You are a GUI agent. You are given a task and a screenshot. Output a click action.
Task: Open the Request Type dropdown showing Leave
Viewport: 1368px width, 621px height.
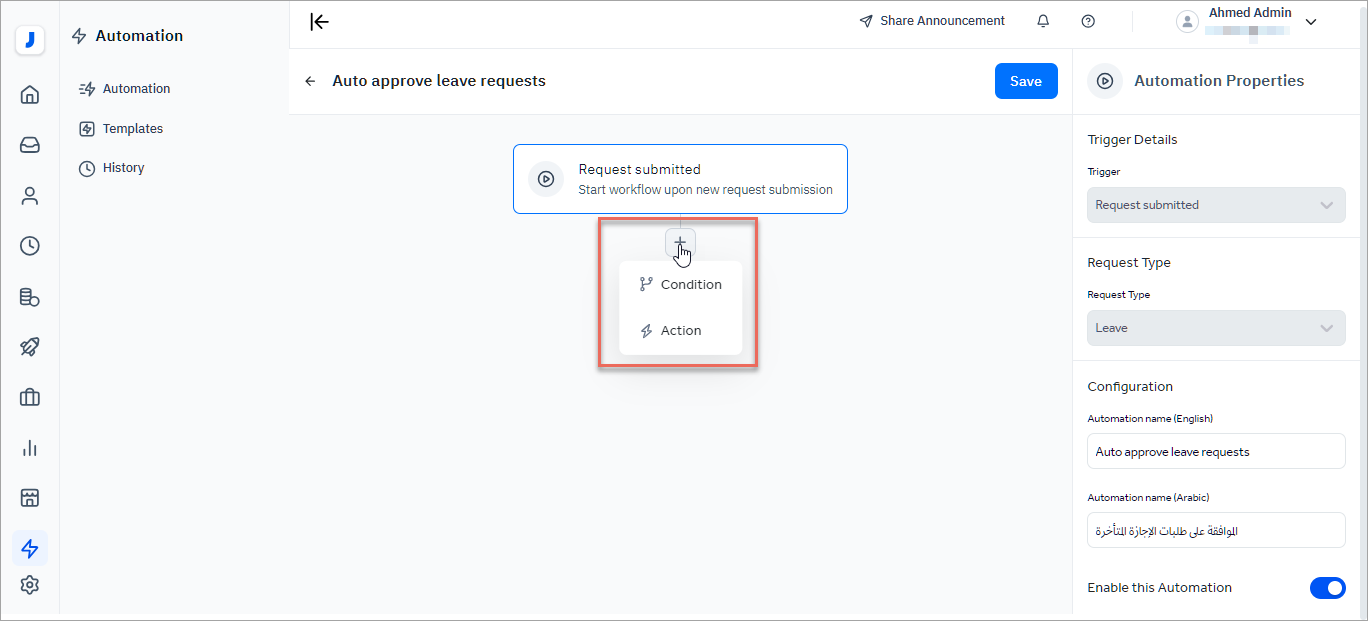click(x=1216, y=328)
